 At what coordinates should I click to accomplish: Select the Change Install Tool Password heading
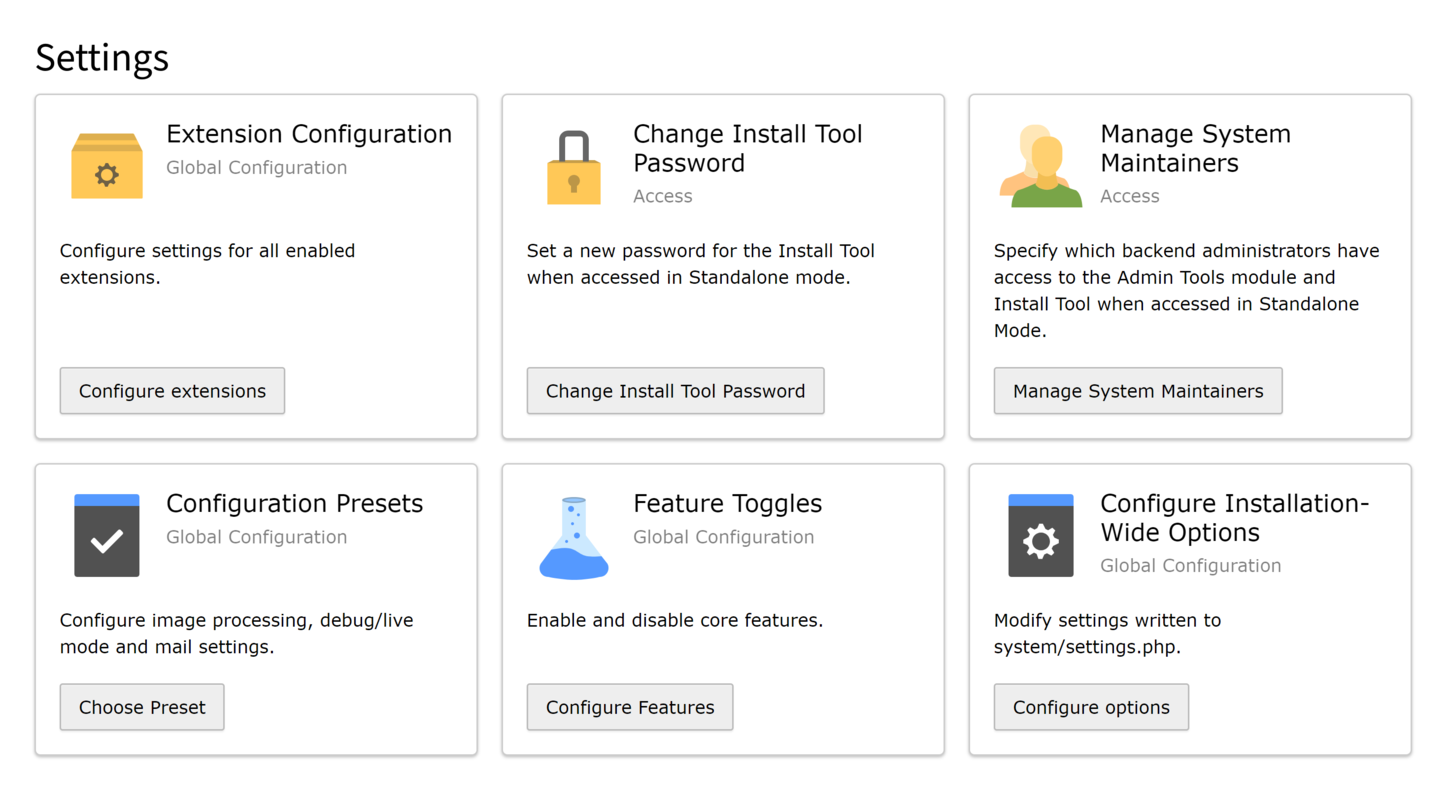point(748,148)
